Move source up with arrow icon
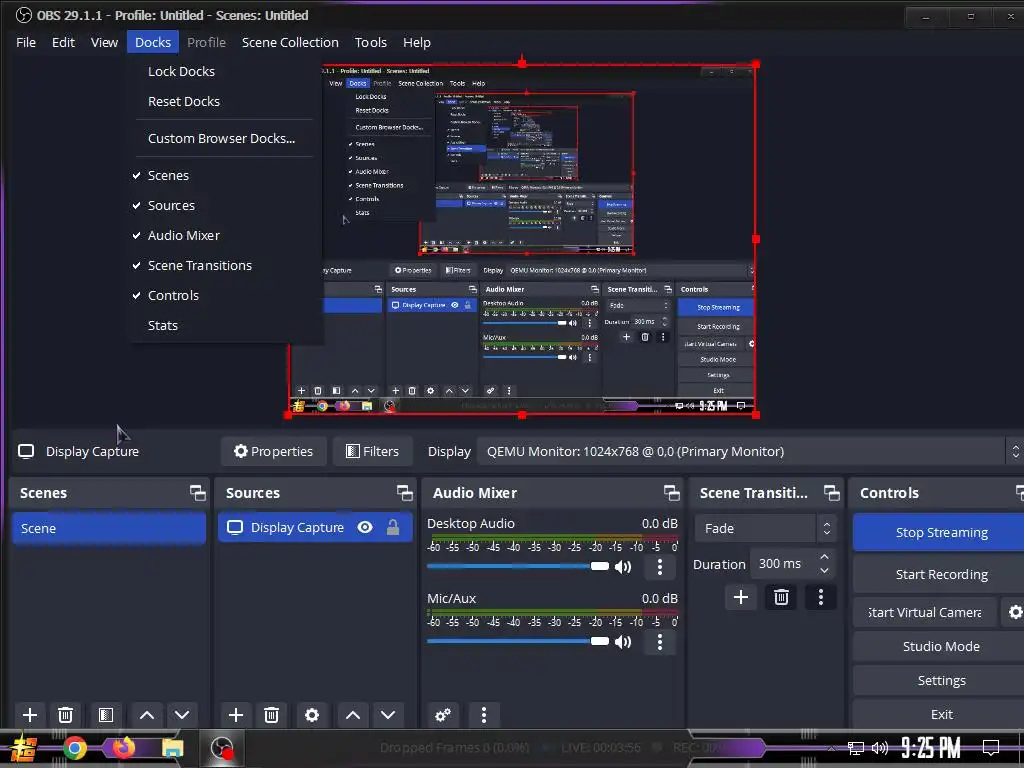This screenshot has width=1024, height=768. [353, 714]
